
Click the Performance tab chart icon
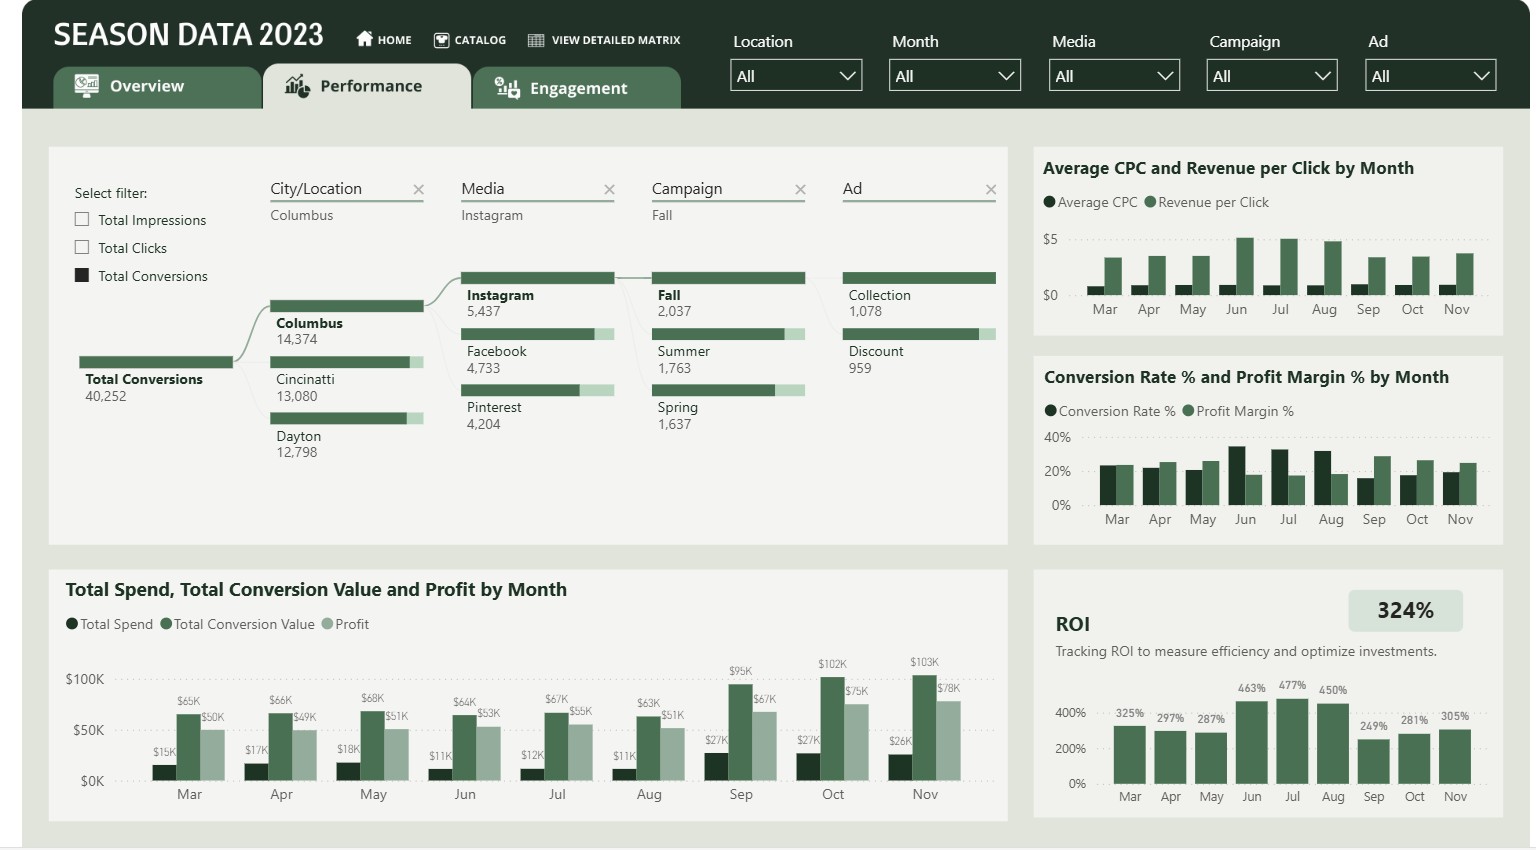click(297, 86)
